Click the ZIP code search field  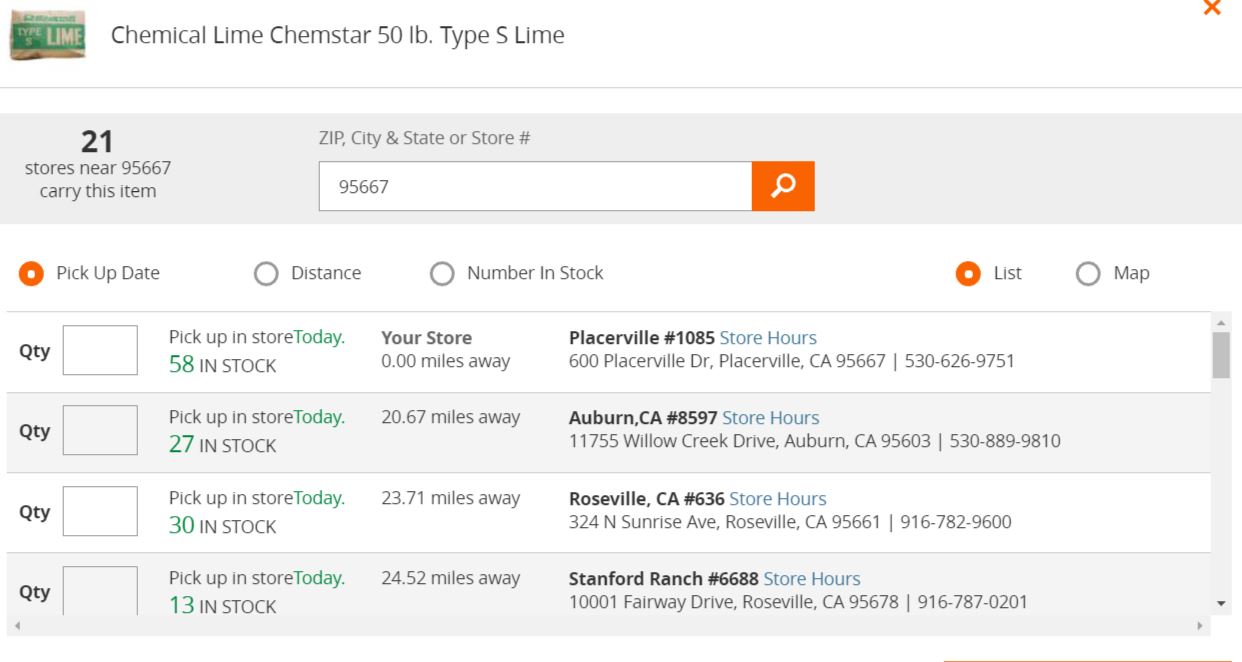tap(535, 186)
